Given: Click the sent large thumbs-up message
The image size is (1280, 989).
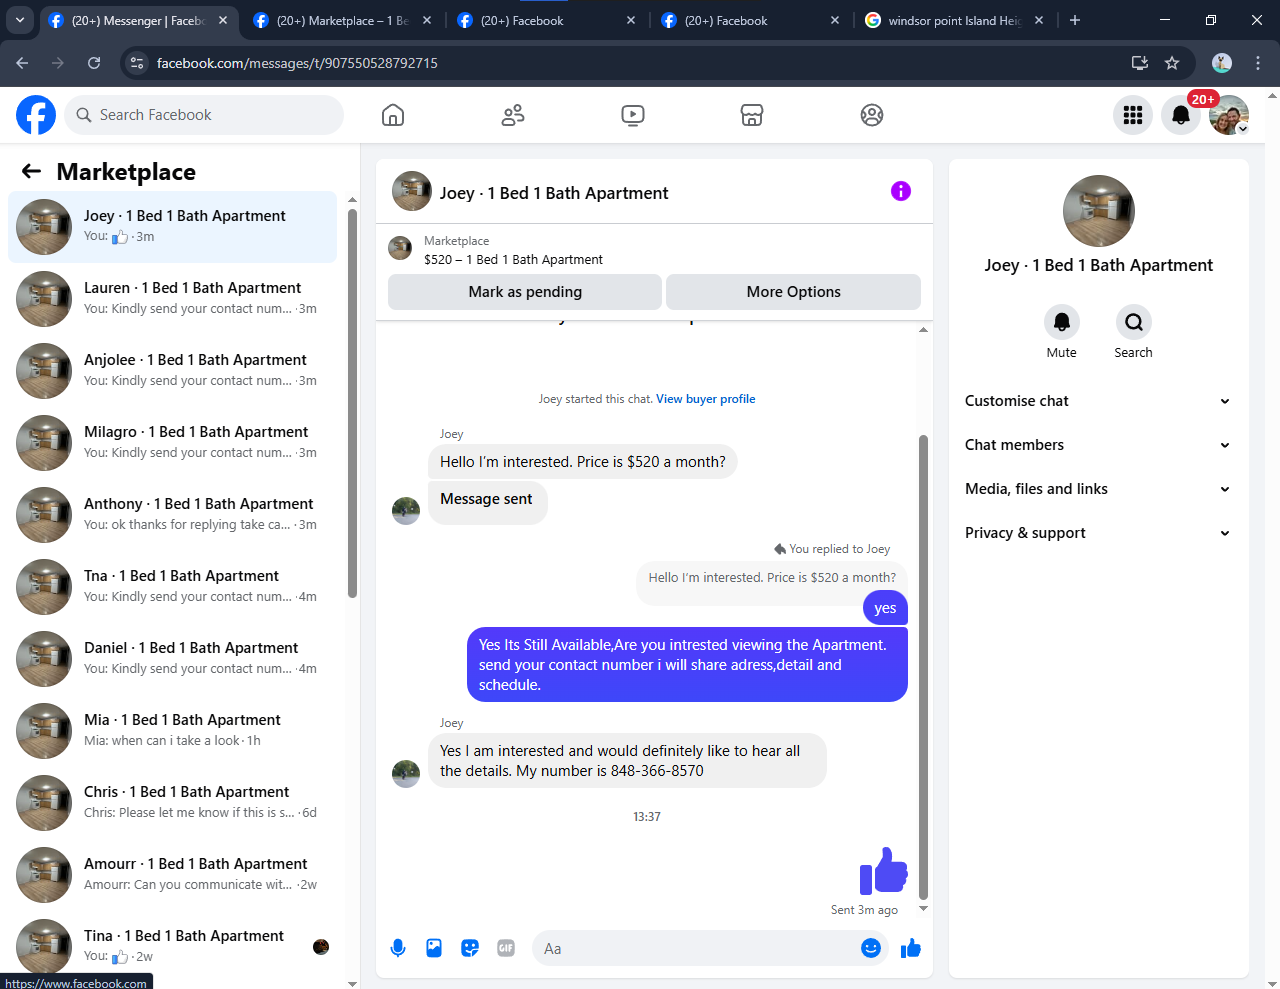Looking at the screenshot, I should [x=884, y=871].
